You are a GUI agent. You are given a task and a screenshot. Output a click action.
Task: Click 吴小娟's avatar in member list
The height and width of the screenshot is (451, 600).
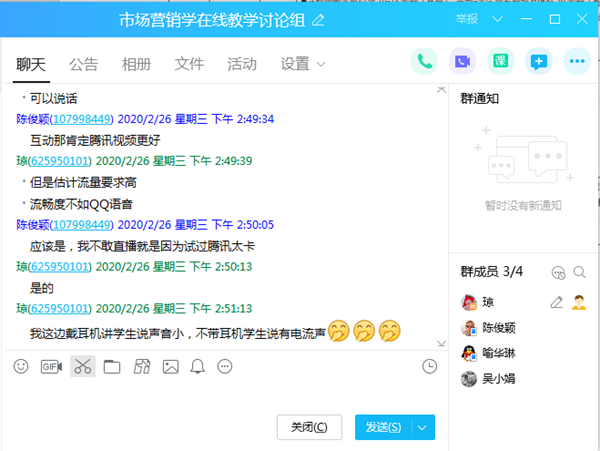pos(469,379)
